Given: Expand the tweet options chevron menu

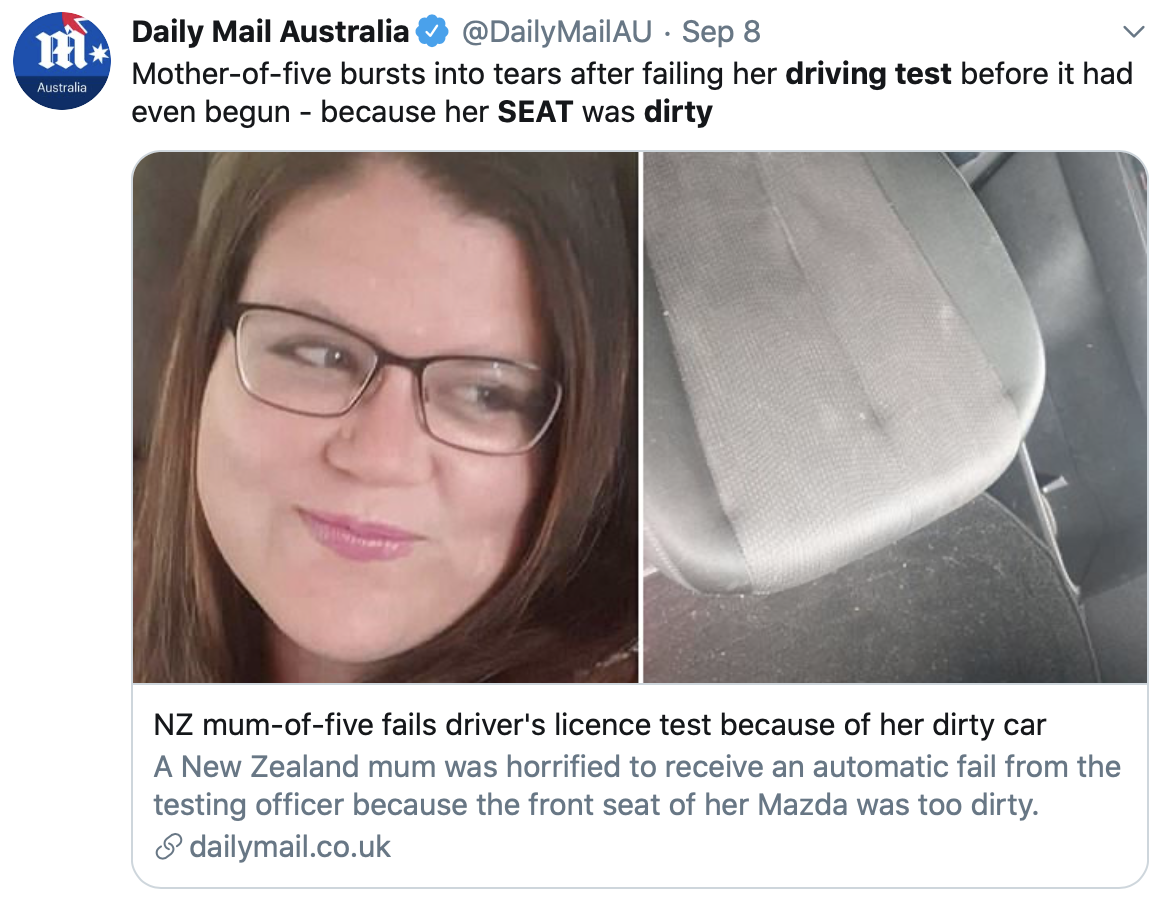Looking at the screenshot, I should (x=1133, y=31).
